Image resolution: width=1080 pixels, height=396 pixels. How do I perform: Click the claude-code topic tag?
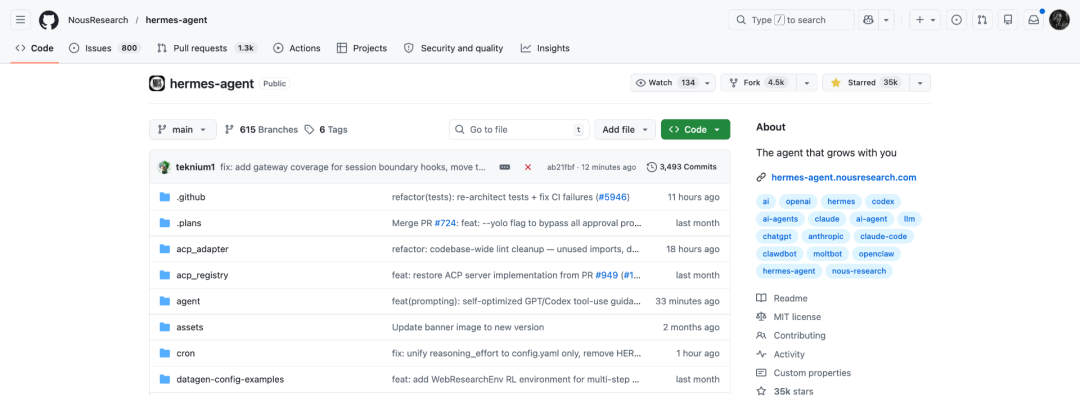(884, 236)
